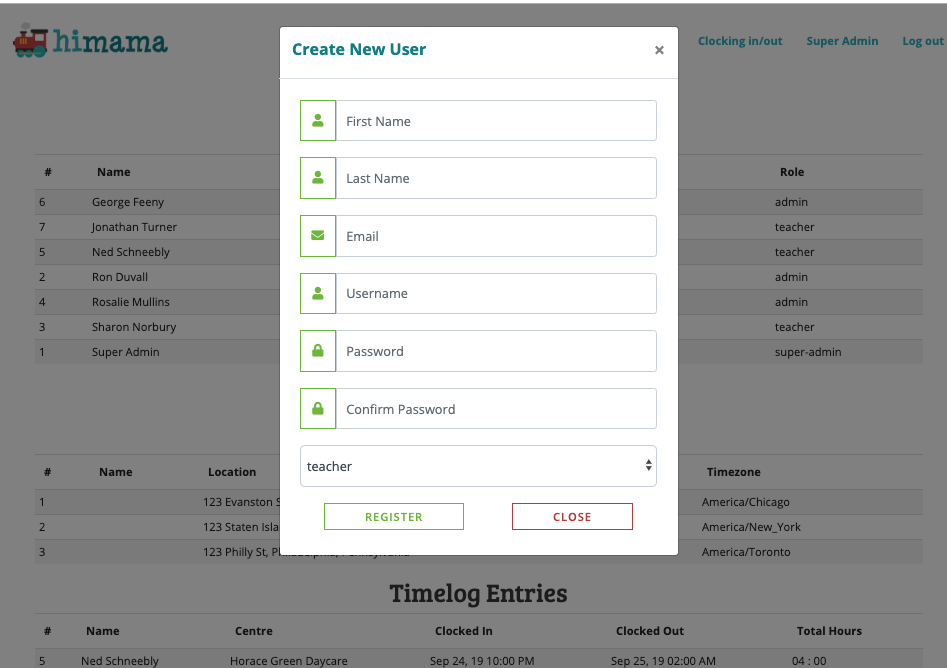947x668 pixels.
Task: Click the Total Hours column header
Action: [x=829, y=631]
